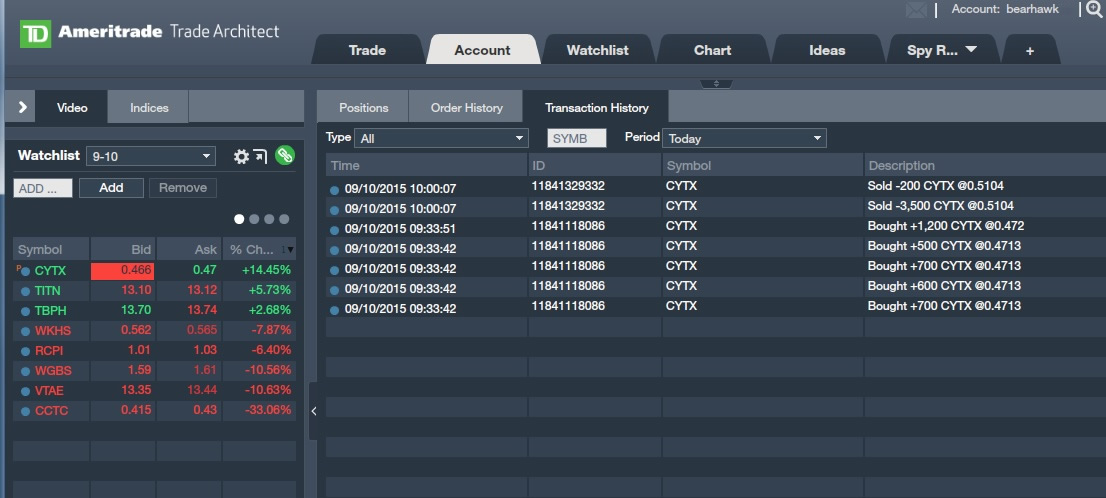Open the Watchlist 9-10 dropdown

coord(150,156)
